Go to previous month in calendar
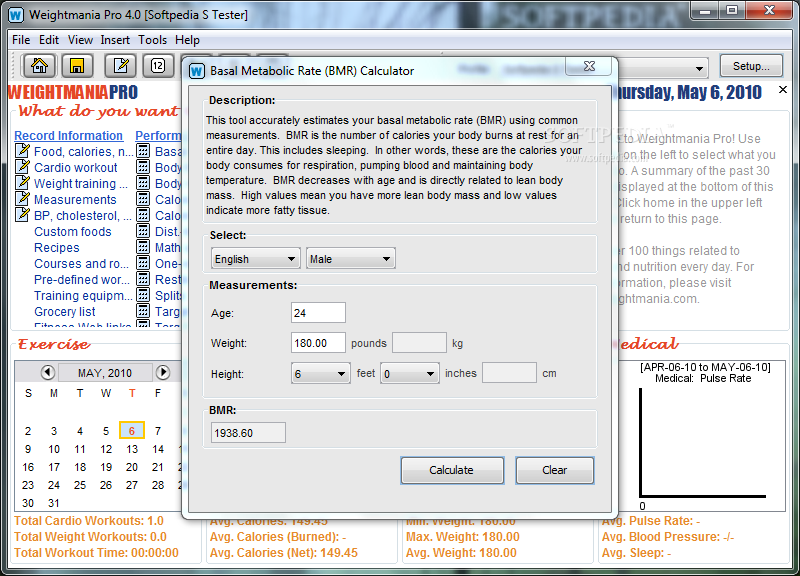 (47, 372)
